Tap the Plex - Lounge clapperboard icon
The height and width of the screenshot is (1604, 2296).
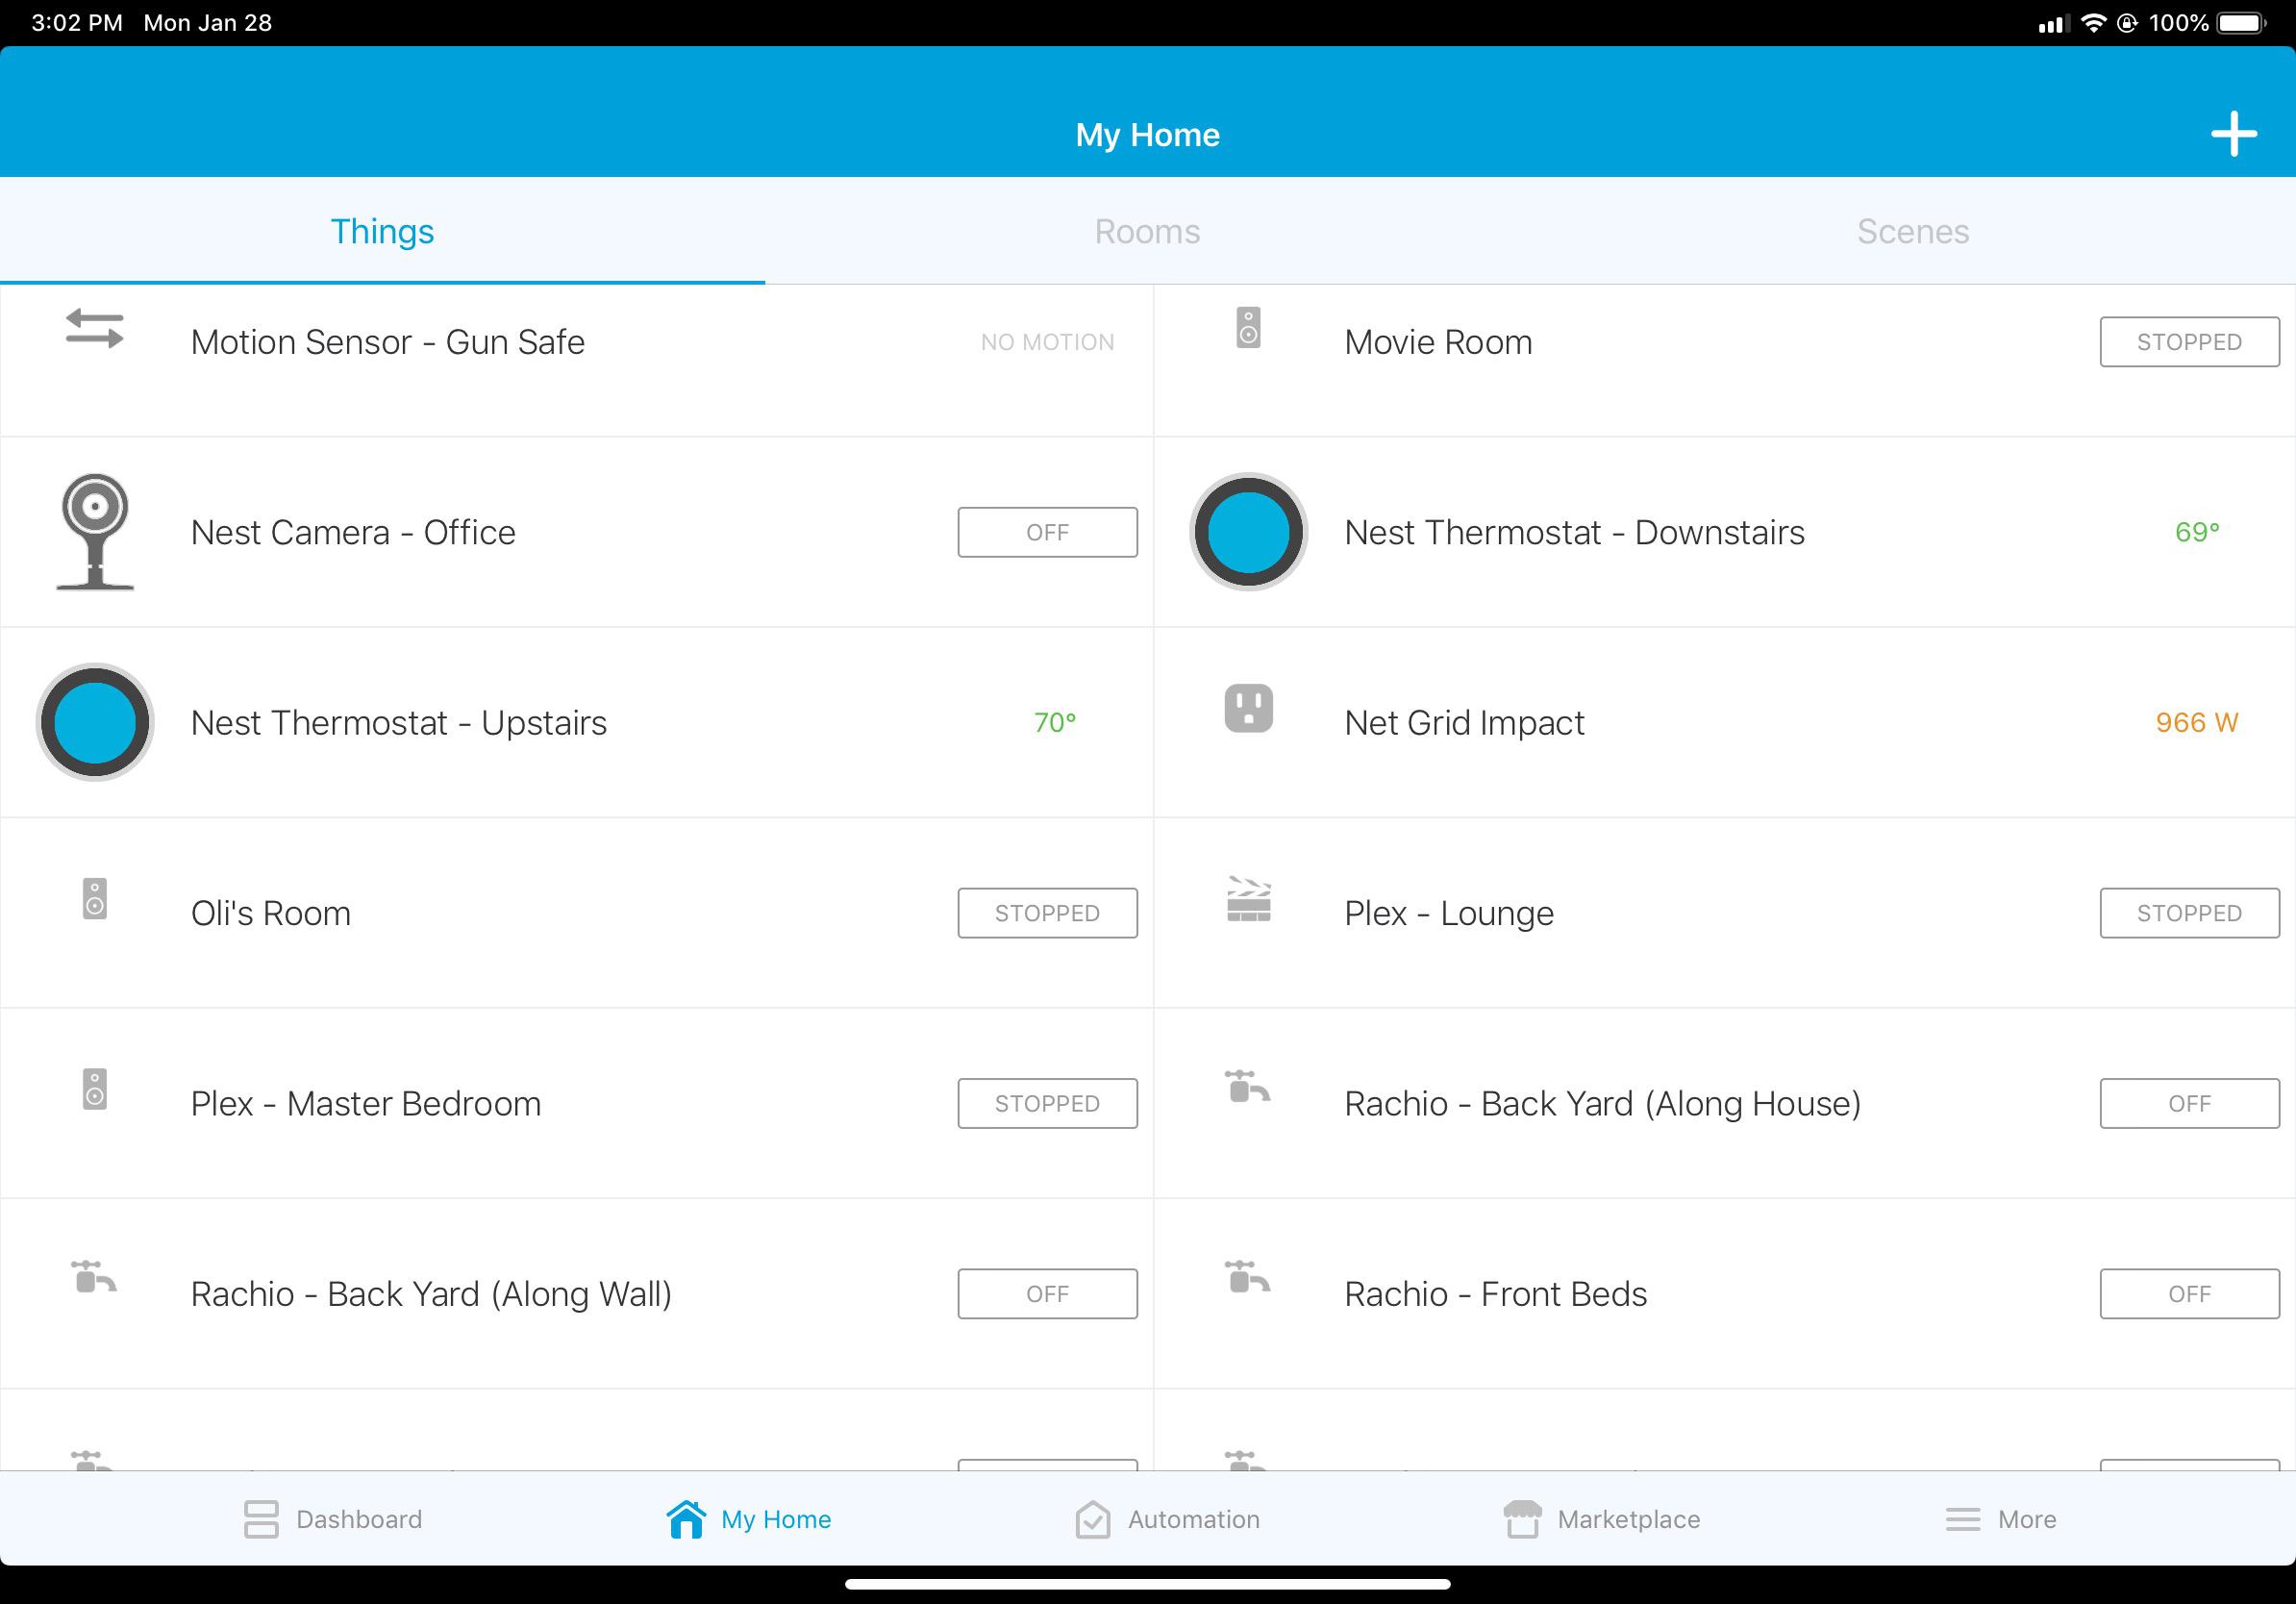1248,899
